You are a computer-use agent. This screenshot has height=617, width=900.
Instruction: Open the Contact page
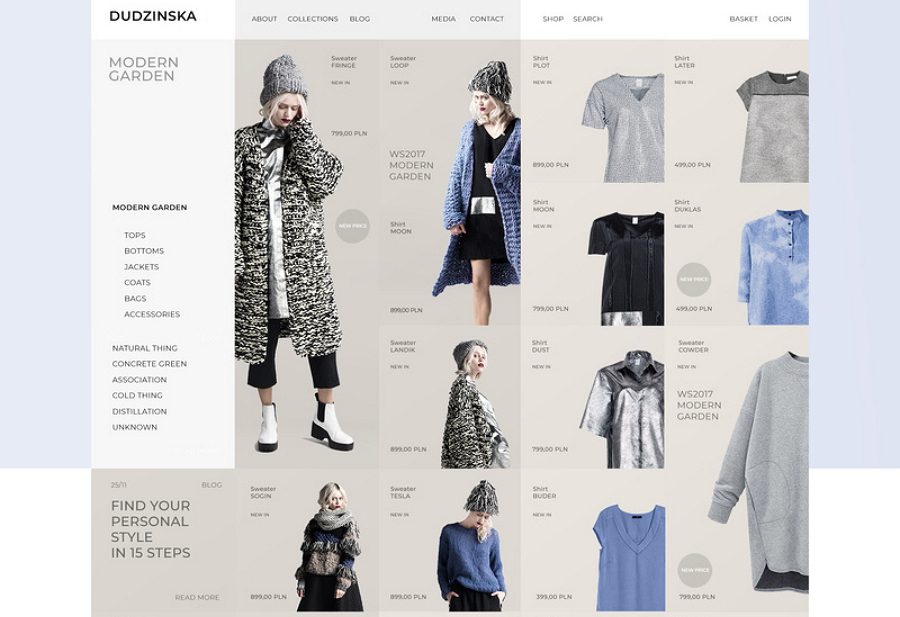pyautogui.click(x=487, y=19)
